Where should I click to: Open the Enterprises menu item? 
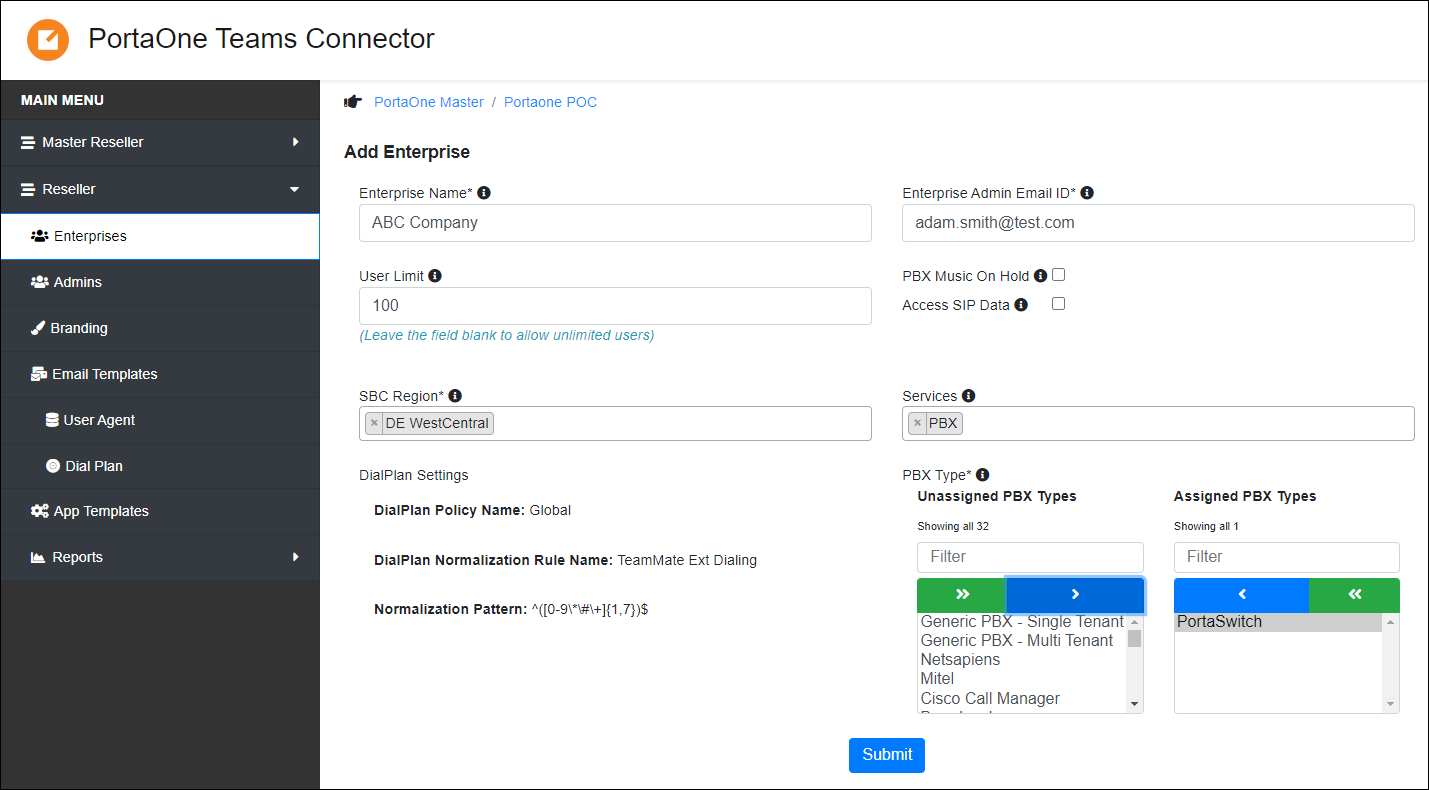pos(160,236)
